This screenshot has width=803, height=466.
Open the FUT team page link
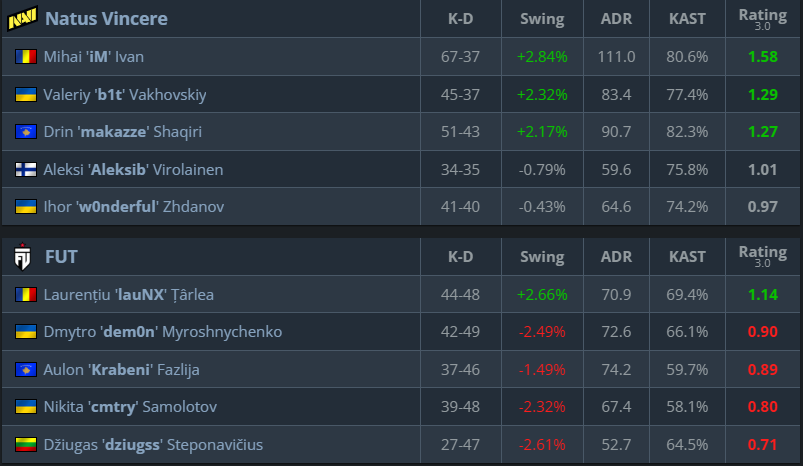(61, 258)
